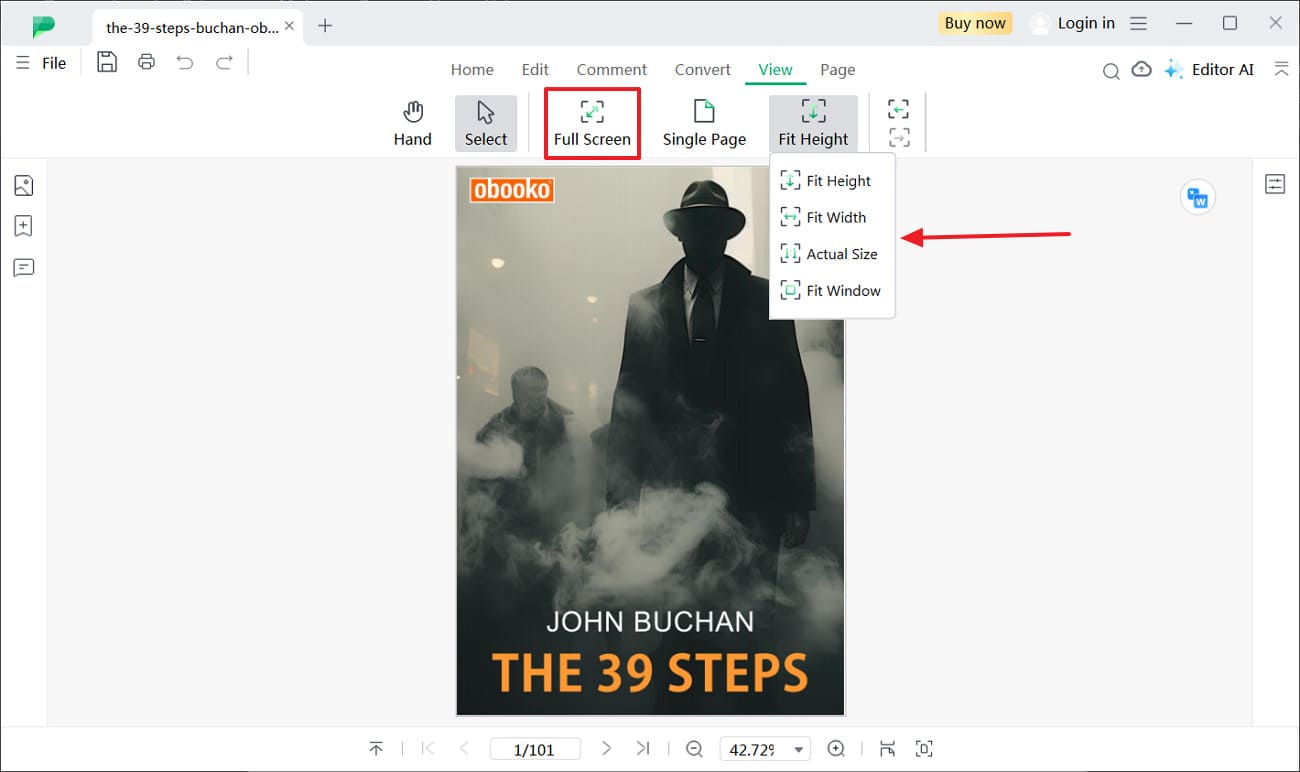
Task: Go to the last page
Action: pos(643,749)
